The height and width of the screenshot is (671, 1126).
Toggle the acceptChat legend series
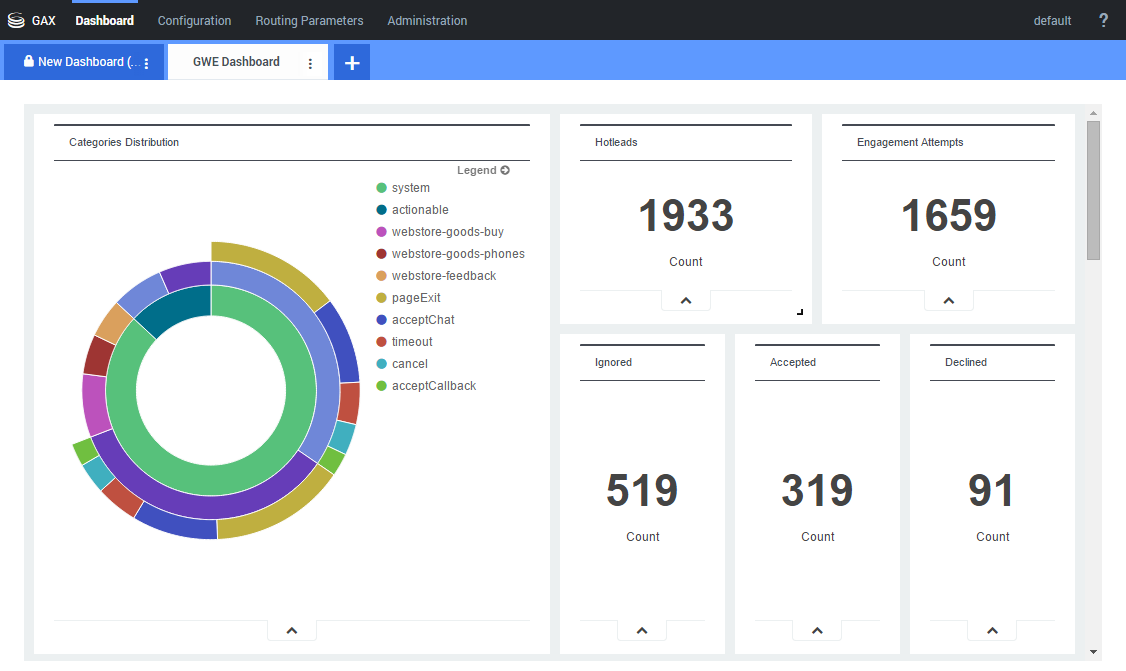click(x=421, y=320)
